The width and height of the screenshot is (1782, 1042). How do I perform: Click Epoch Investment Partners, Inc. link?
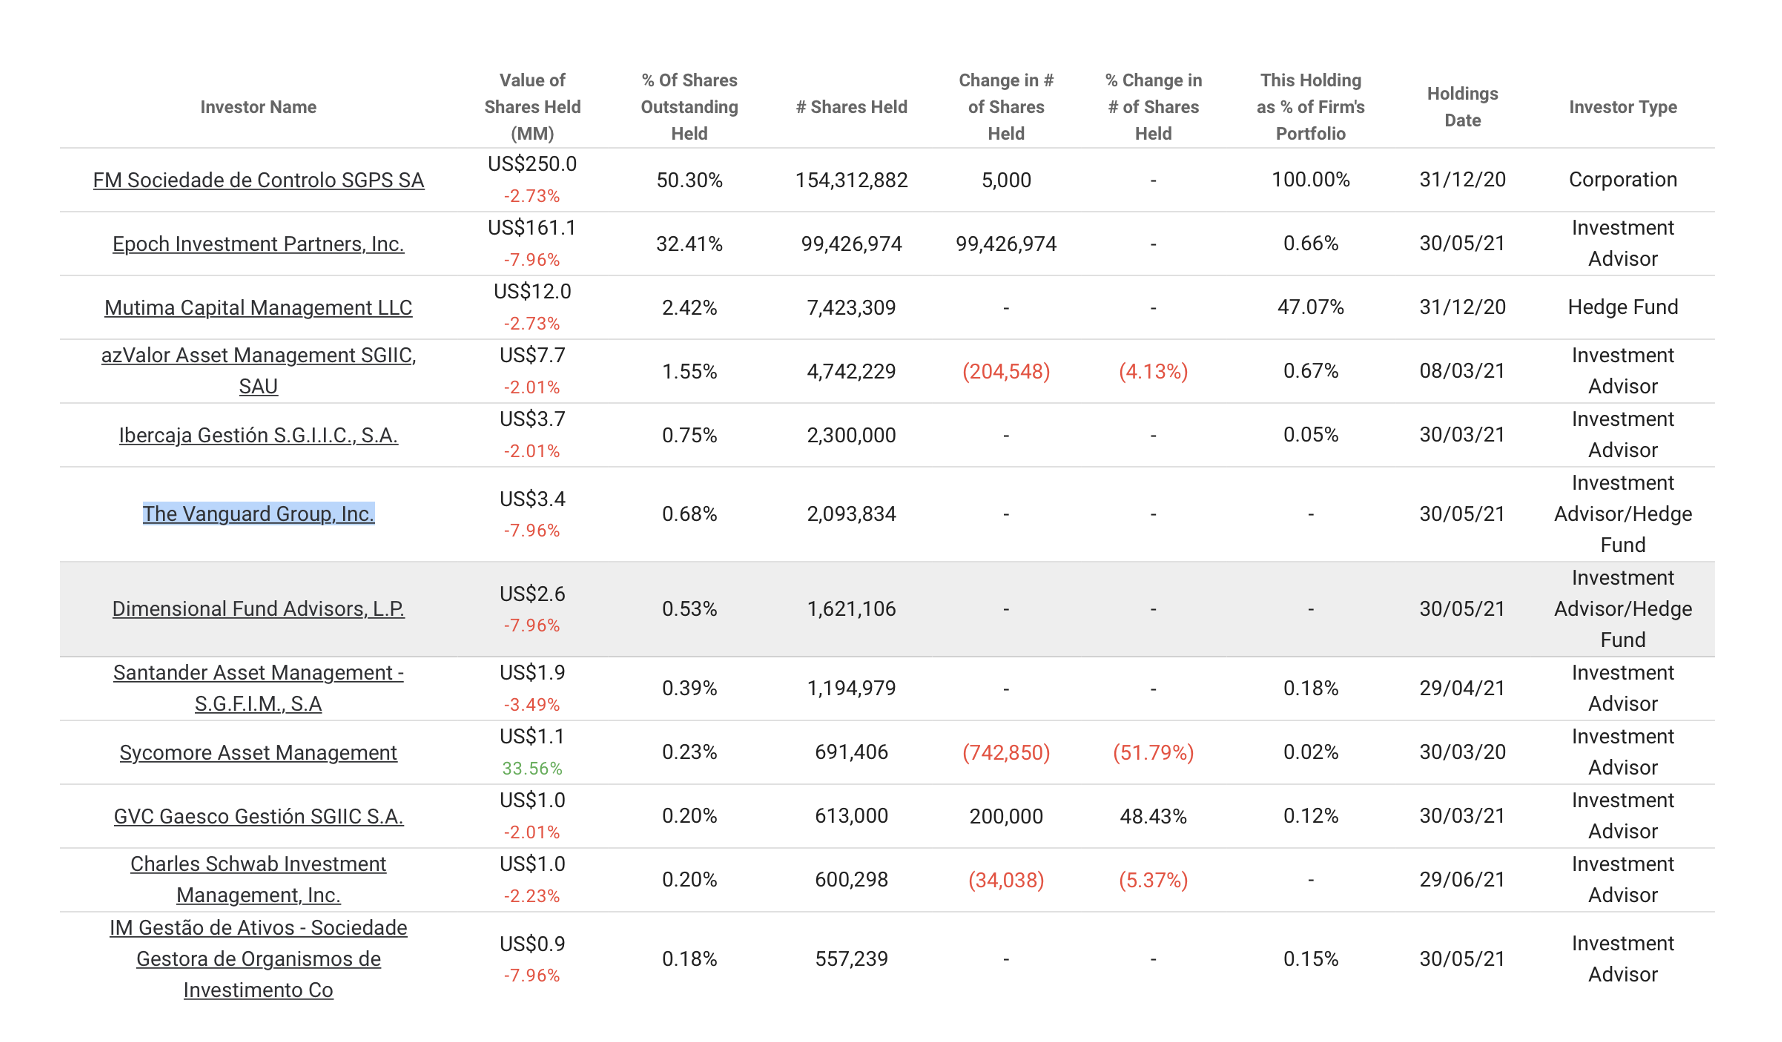258,244
